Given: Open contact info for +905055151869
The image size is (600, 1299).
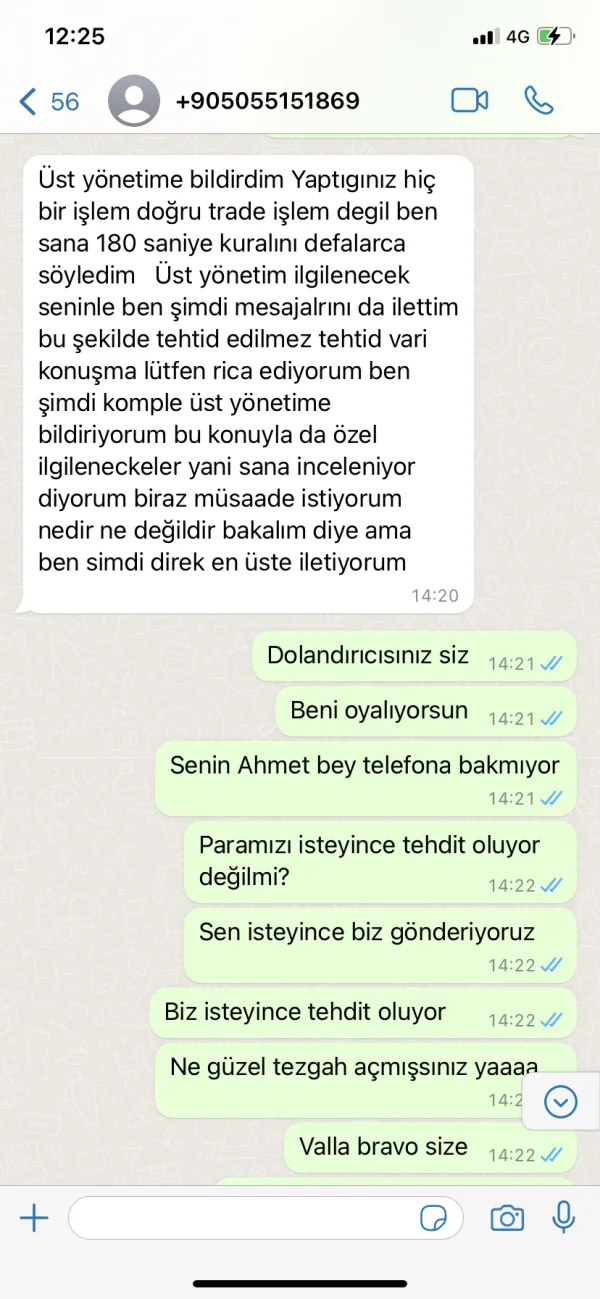Looking at the screenshot, I should (x=267, y=101).
